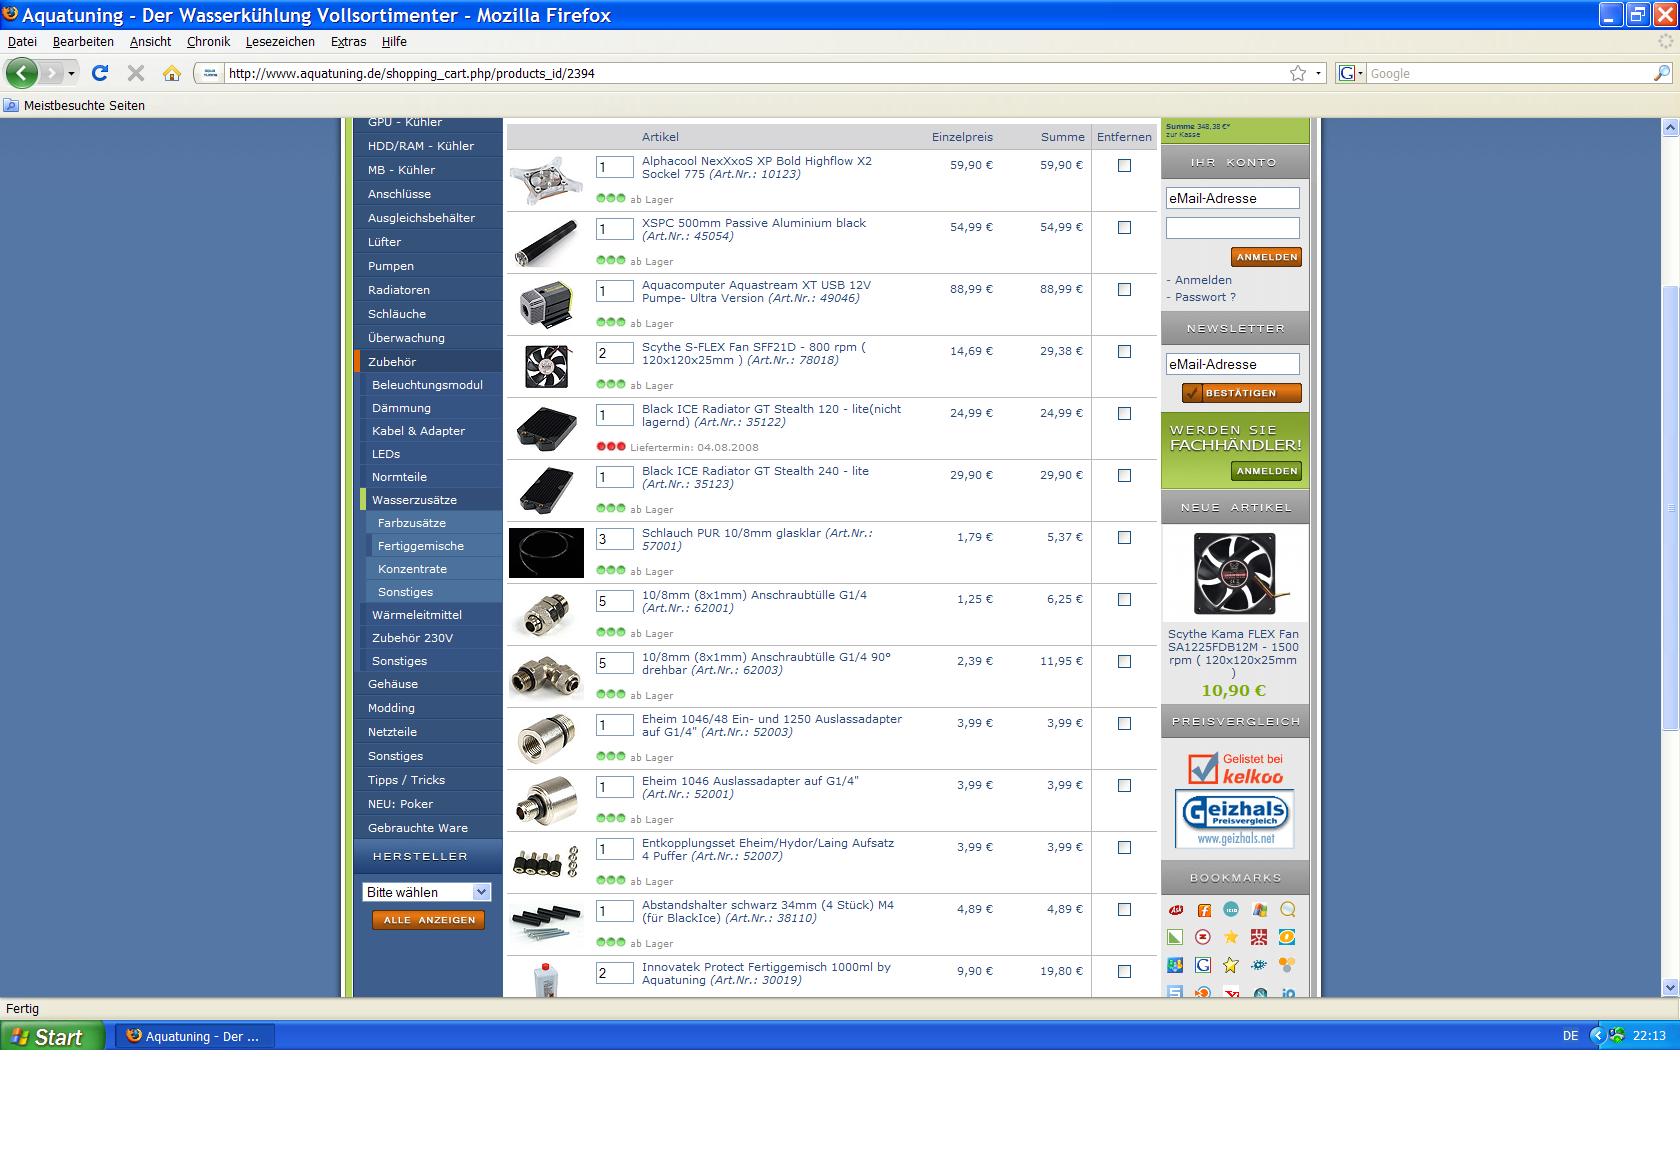Open the history dropdown beside forward button
This screenshot has width=1680, height=1176.
point(72,74)
